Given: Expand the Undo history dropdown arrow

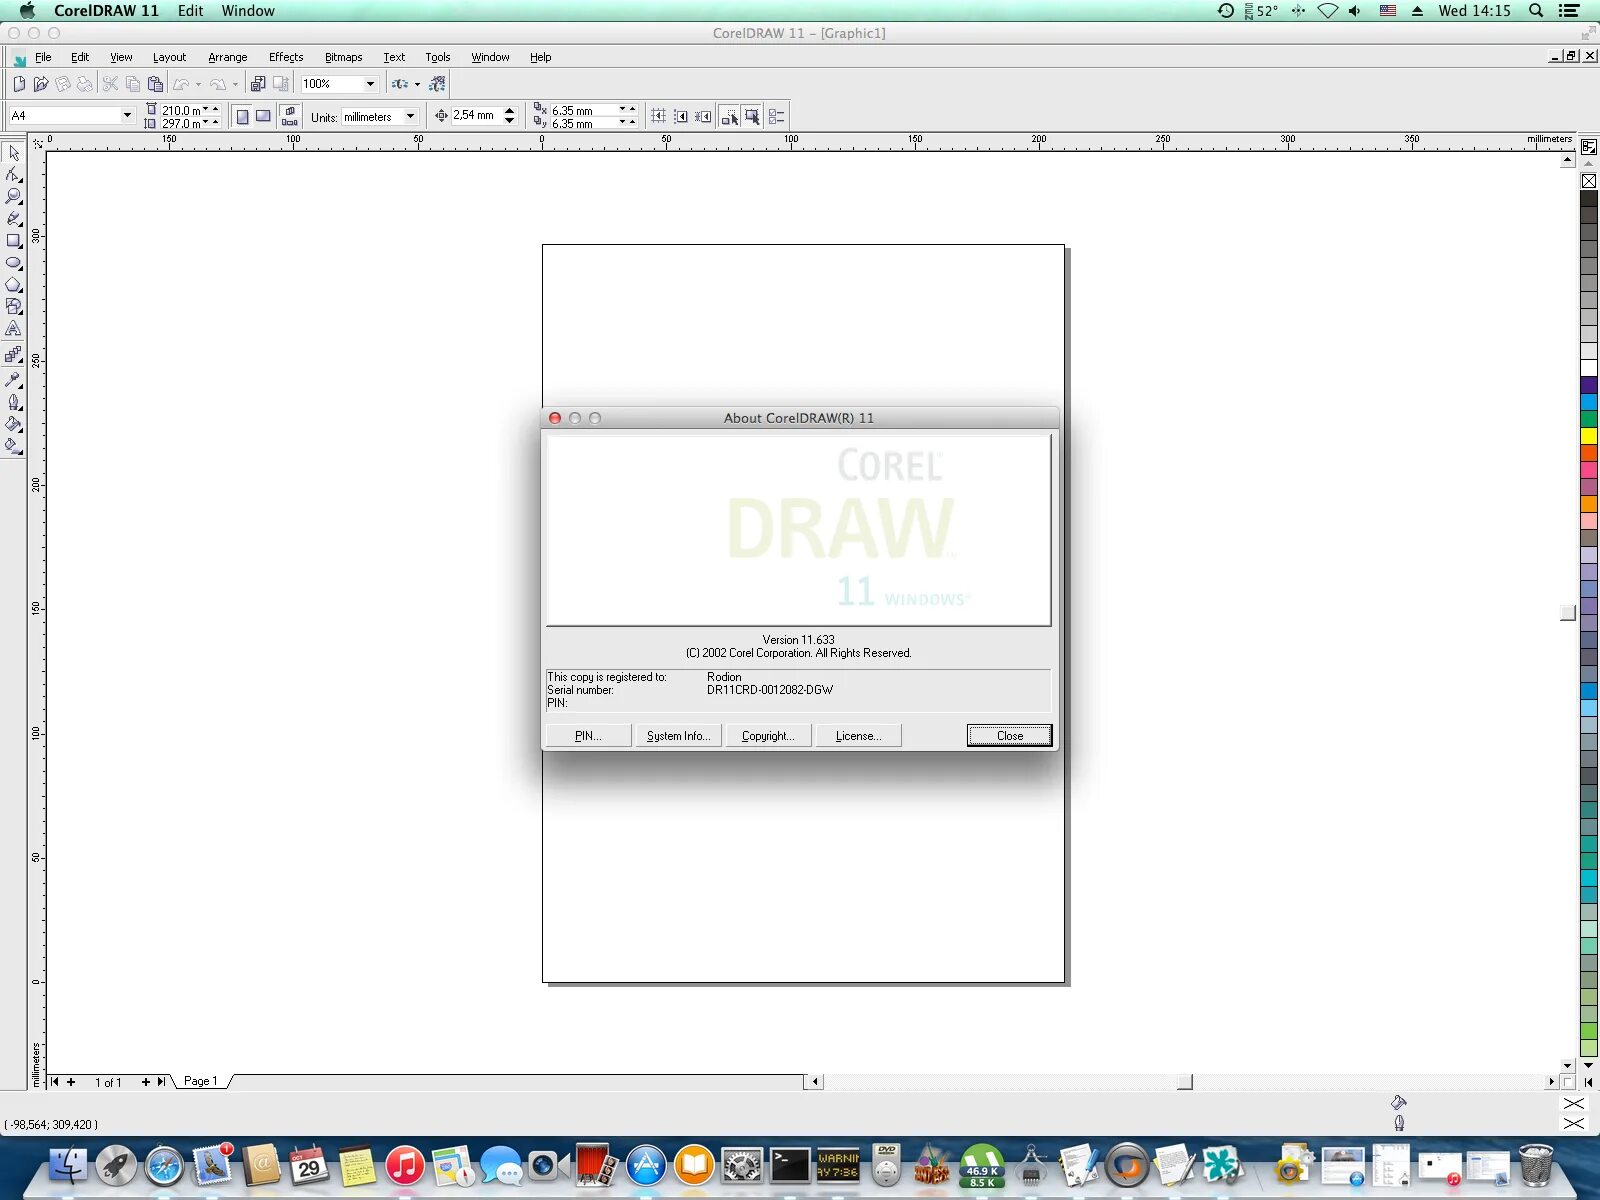Looking at the screenshot, I should (198, 84).
